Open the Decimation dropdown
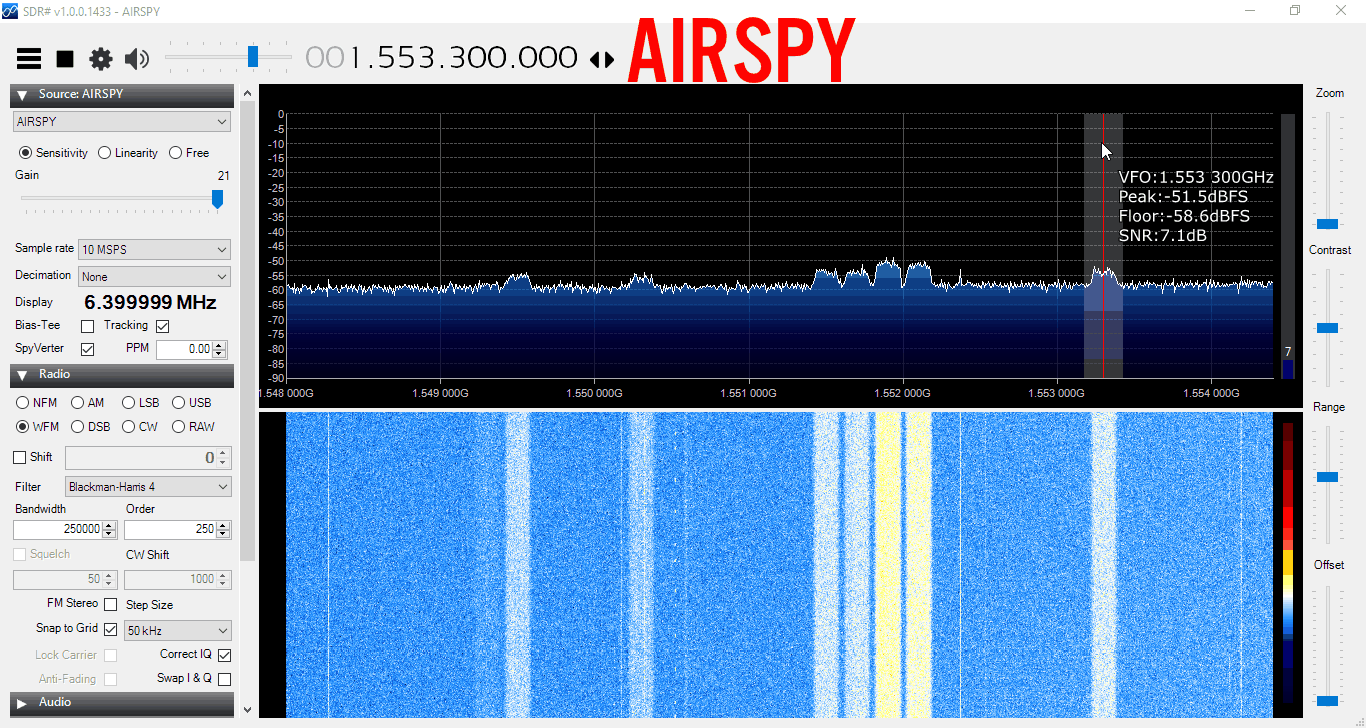 (x=154, y=277)
